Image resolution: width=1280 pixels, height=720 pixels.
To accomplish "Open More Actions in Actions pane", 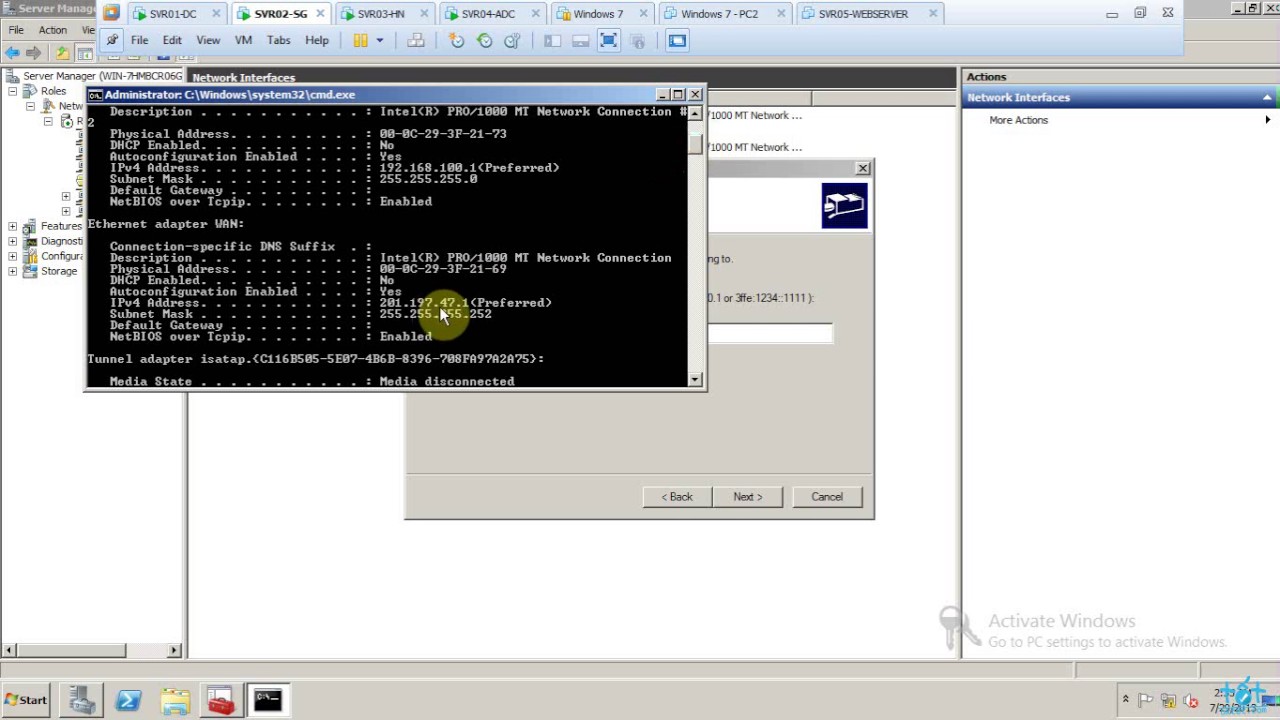I will point(1018,120).
